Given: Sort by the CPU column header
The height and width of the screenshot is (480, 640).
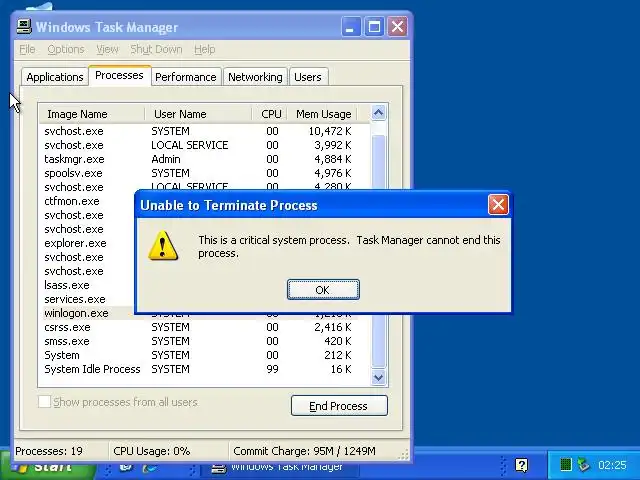Looking at the screenshot, I should pyautogui.click(x=269, y=114).
